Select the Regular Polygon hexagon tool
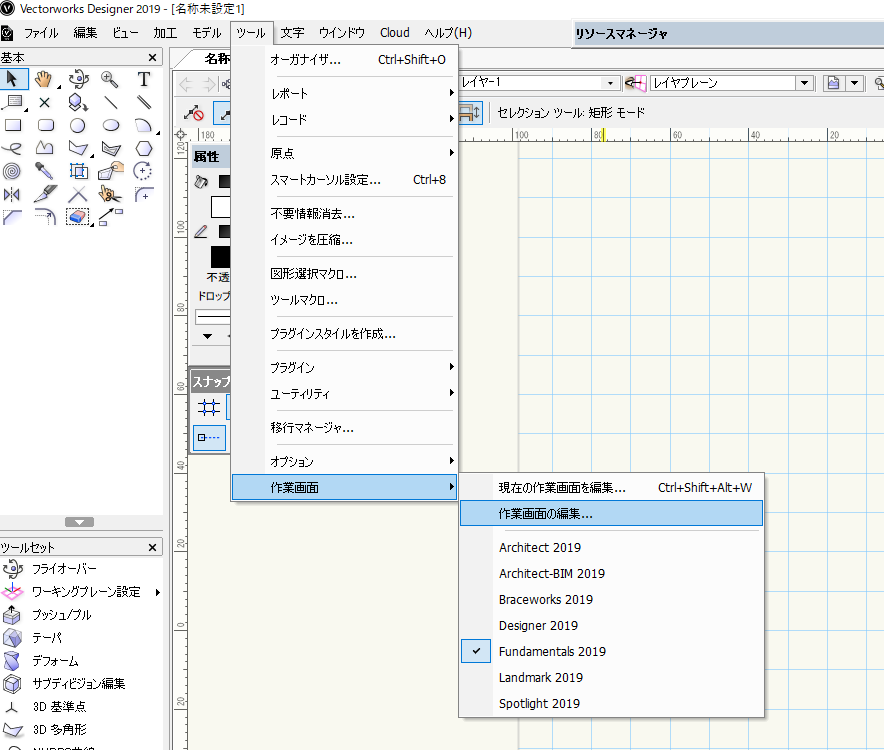Image resolution: width=884 pixels, height=750 pixels. click(144, 148)
